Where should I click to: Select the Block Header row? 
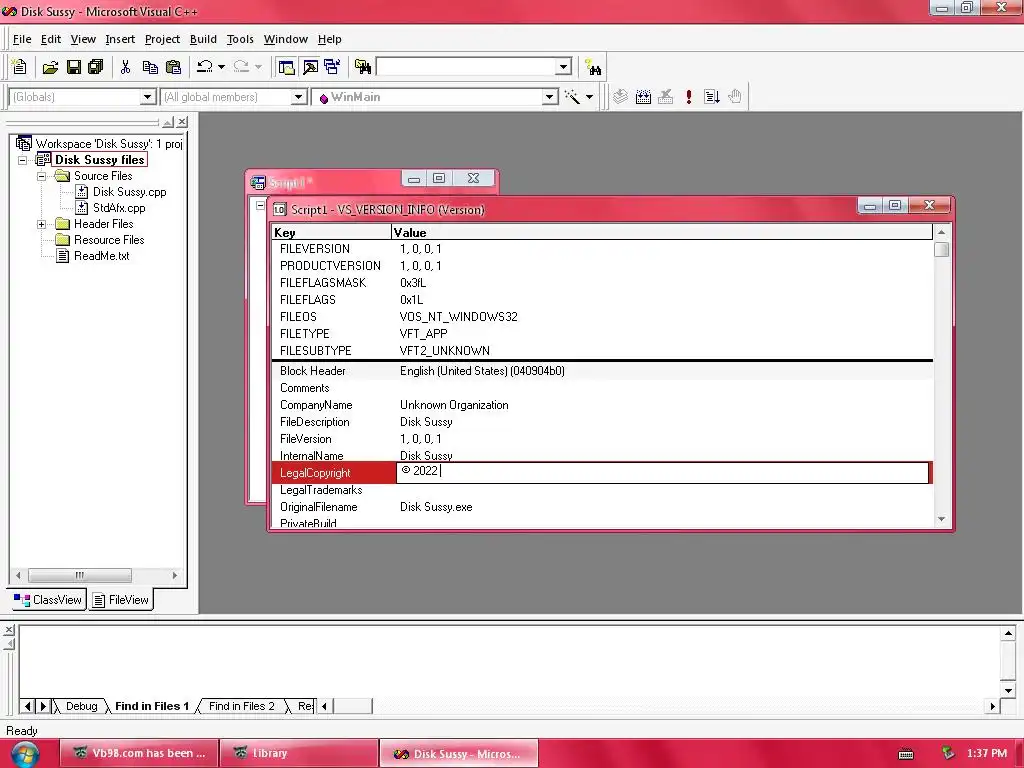tap(601, 371)
